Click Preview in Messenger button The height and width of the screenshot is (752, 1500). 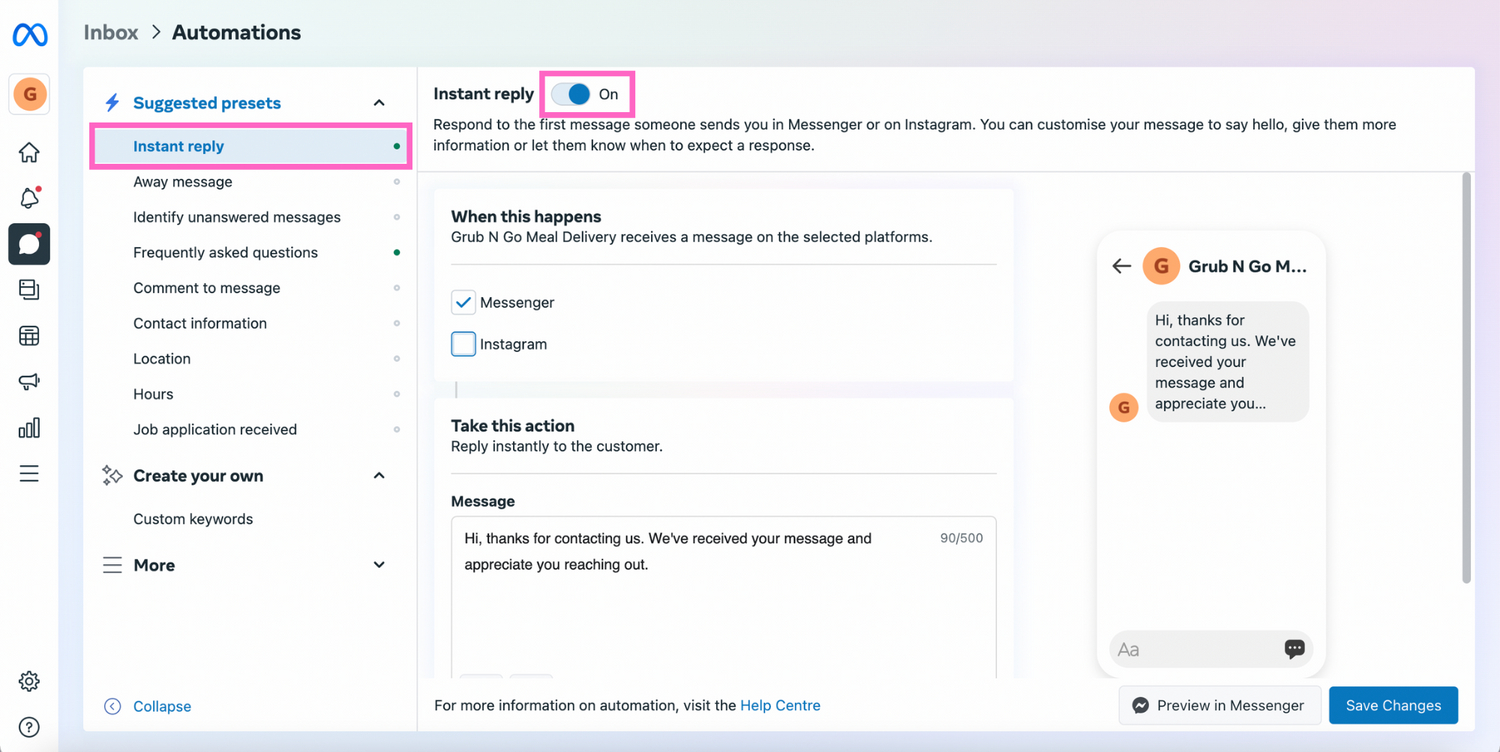(1220, 706)
